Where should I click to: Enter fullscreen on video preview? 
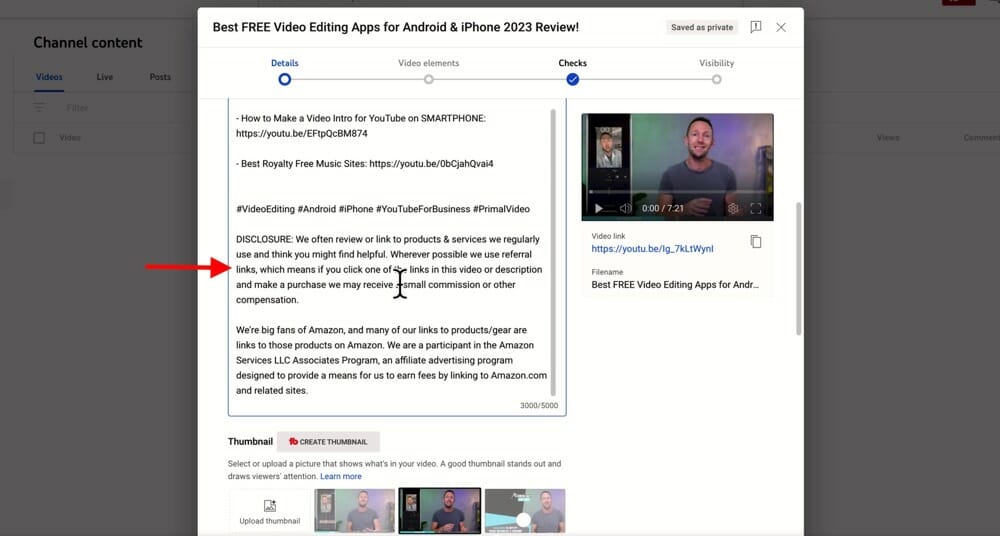pos(757,208)
